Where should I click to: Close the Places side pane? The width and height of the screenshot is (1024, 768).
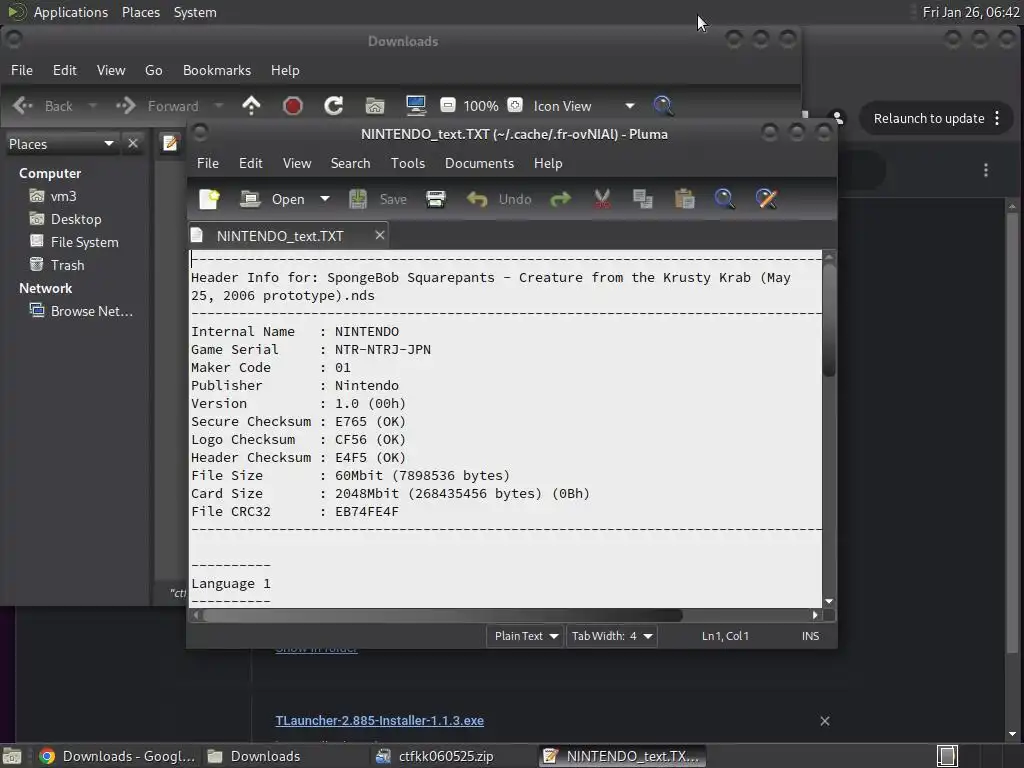tap(133, 143)
